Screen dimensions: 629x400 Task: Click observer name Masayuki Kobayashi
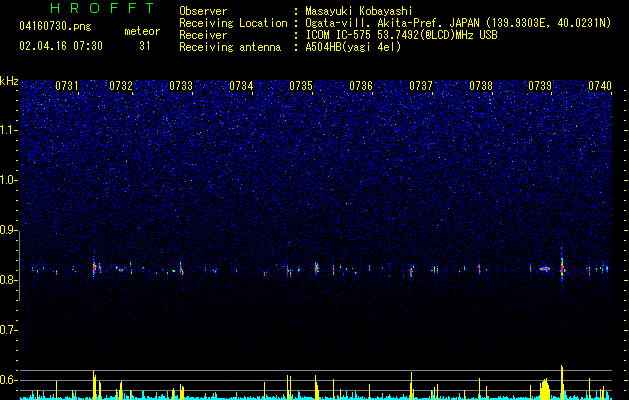[x=359, y=11]
